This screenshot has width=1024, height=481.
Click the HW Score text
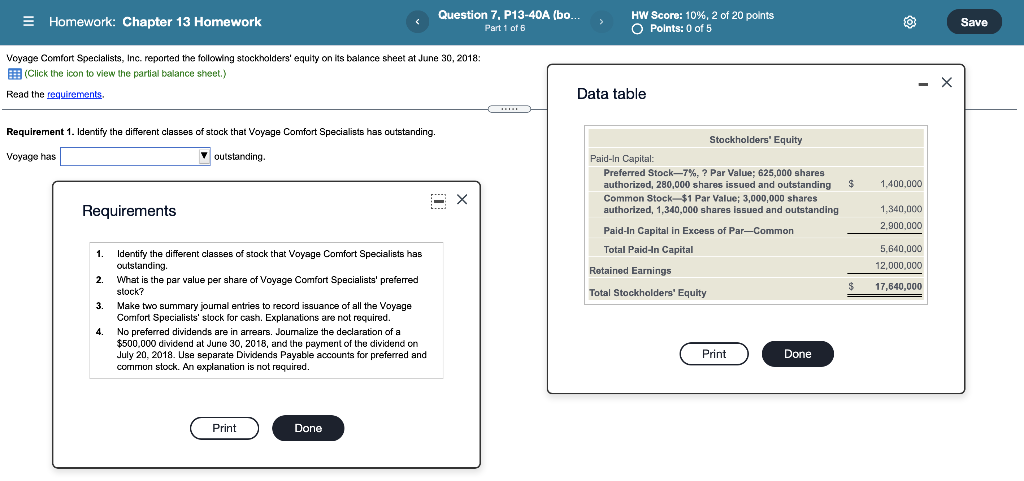point(702,15)
